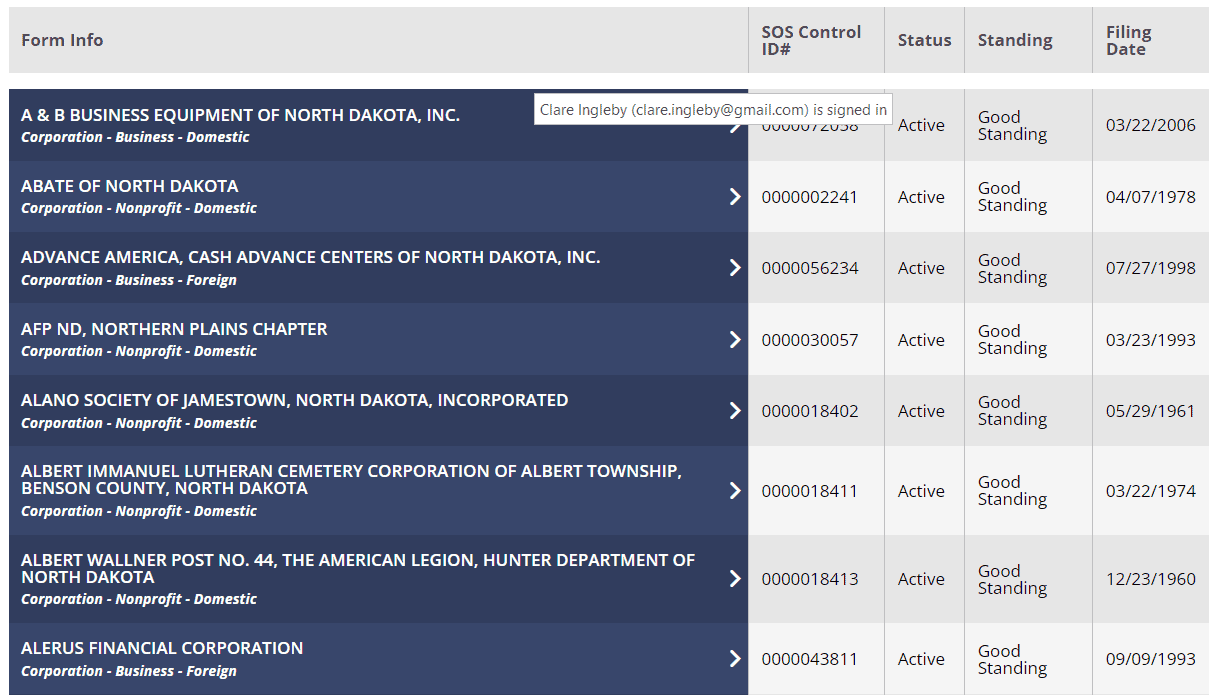Click the chevron on AFP ND, NORTHERN PLAINS CHAPTER
This screenshot has width=1217, height=695.
point(735,338)
